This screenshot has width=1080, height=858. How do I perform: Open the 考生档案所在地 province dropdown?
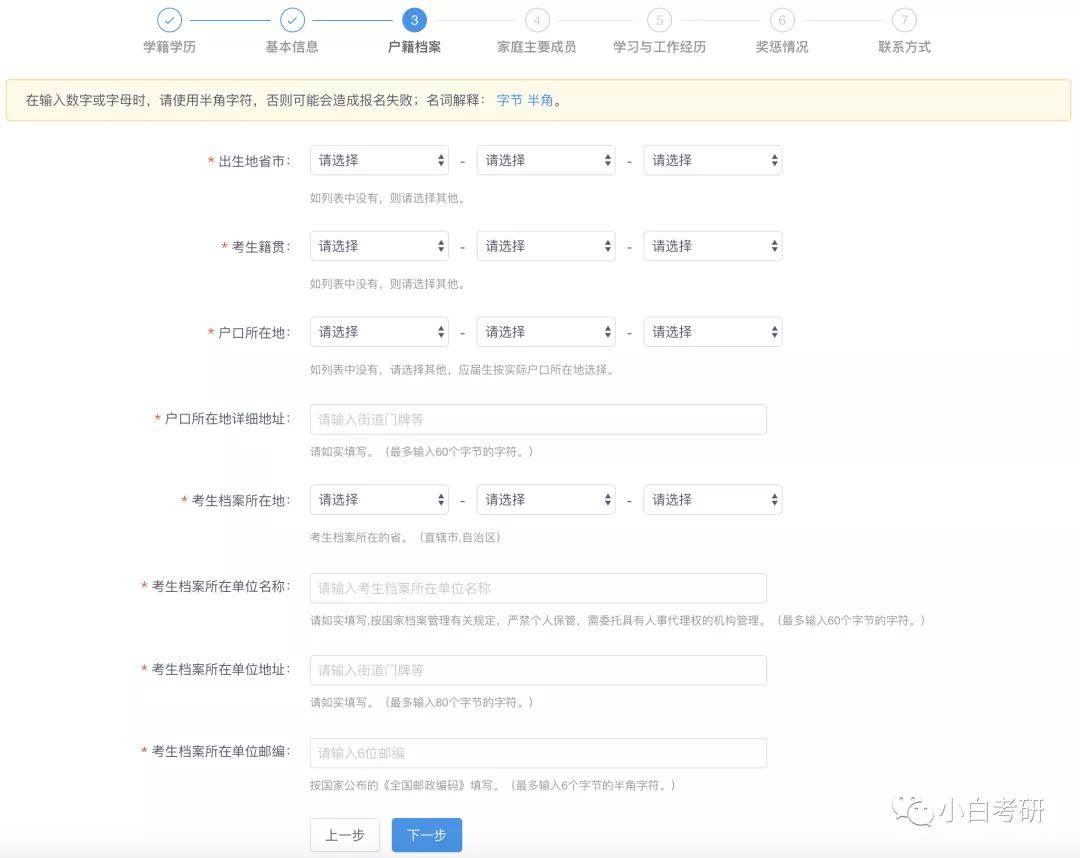(x=378, y=499)
